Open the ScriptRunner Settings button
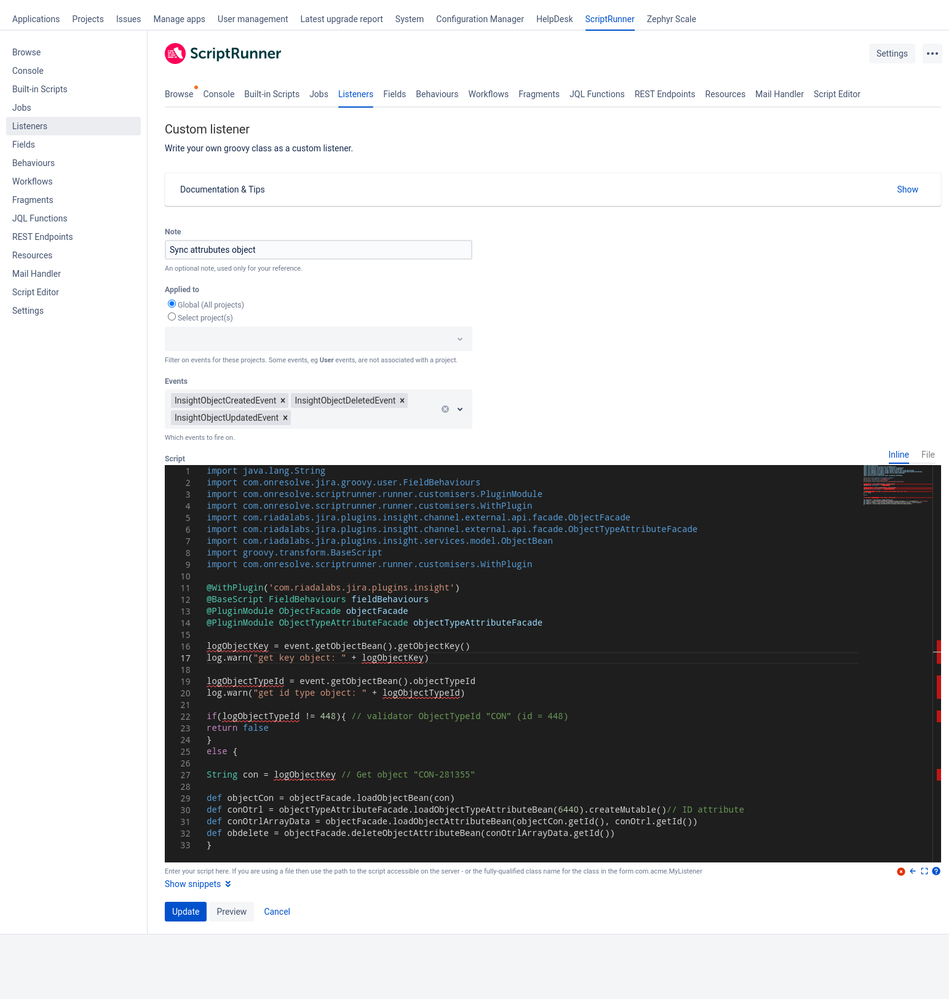949x999 pixels. coord(892,54)
